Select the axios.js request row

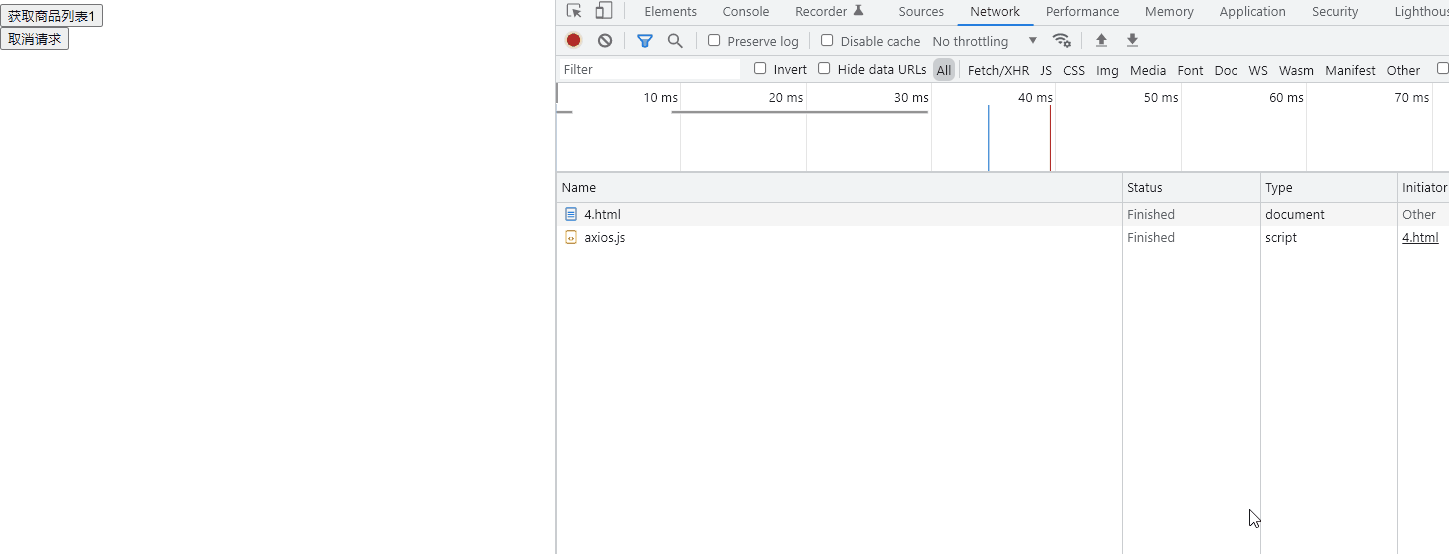coord(1003,237)
